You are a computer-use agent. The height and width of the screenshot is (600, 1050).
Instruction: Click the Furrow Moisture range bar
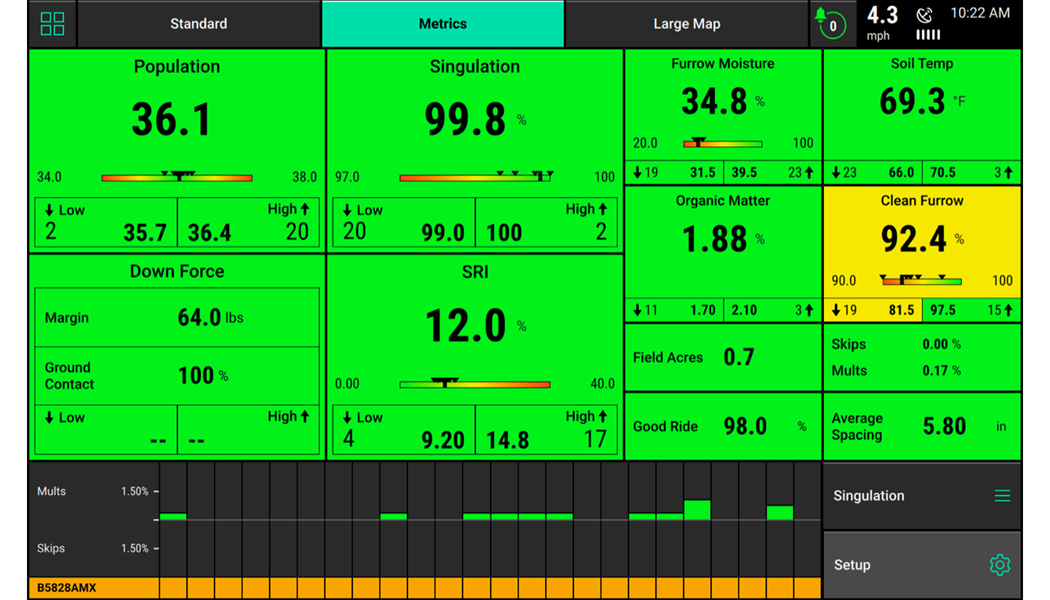click(722, 144)
